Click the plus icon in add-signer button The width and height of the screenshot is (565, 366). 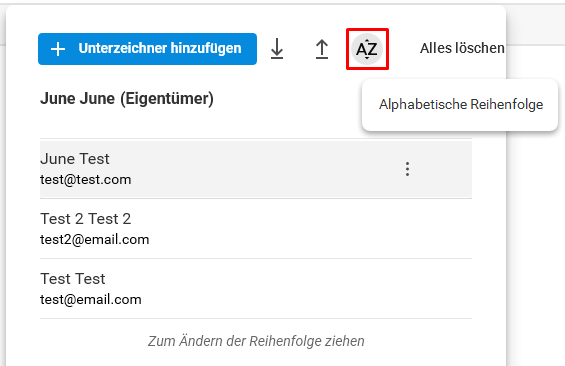(x=58, y=49)
